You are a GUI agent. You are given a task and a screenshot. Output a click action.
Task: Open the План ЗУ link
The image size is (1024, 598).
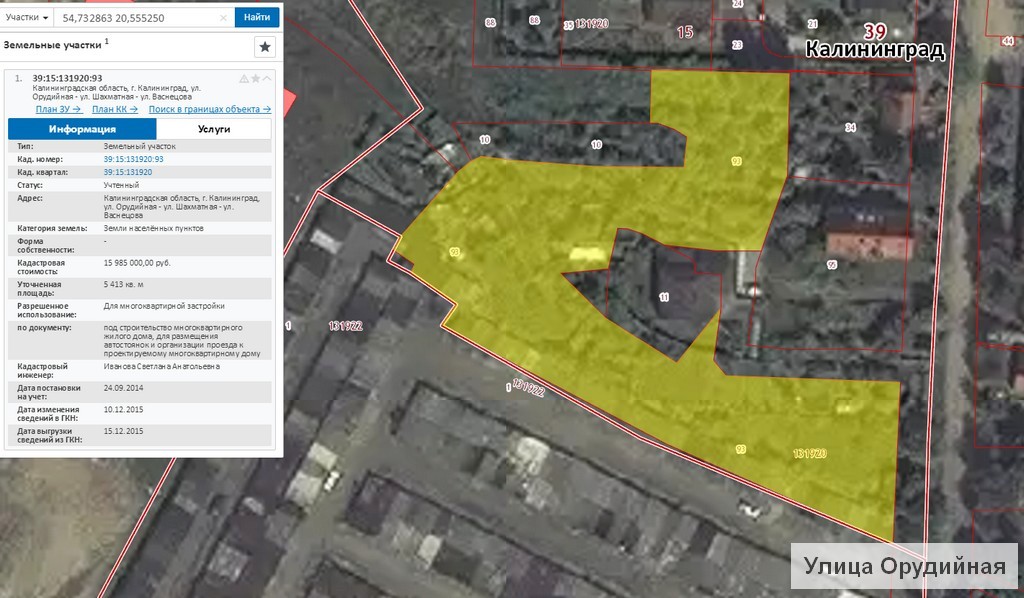(58, 109)
